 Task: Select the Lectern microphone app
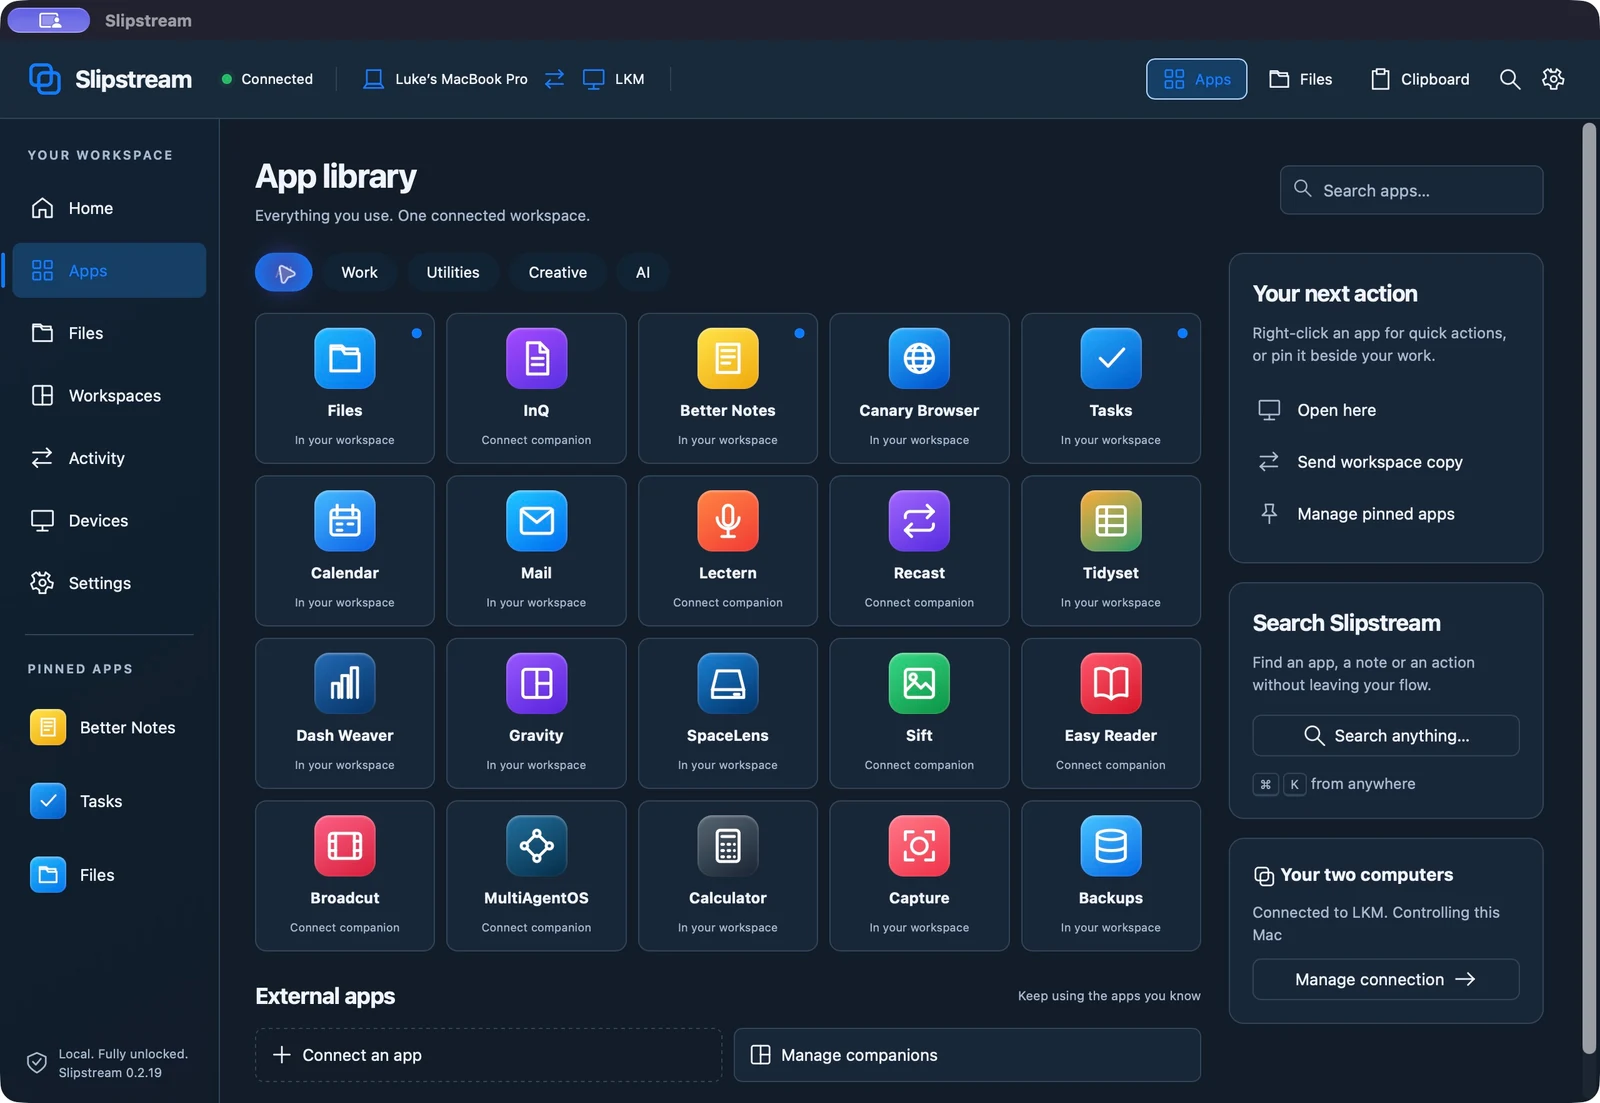pos(727,551)
